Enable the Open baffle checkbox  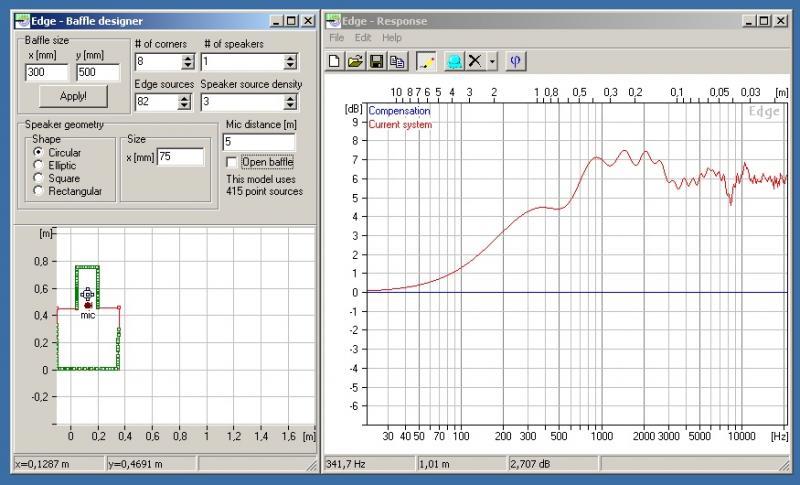tap(233, 162)
